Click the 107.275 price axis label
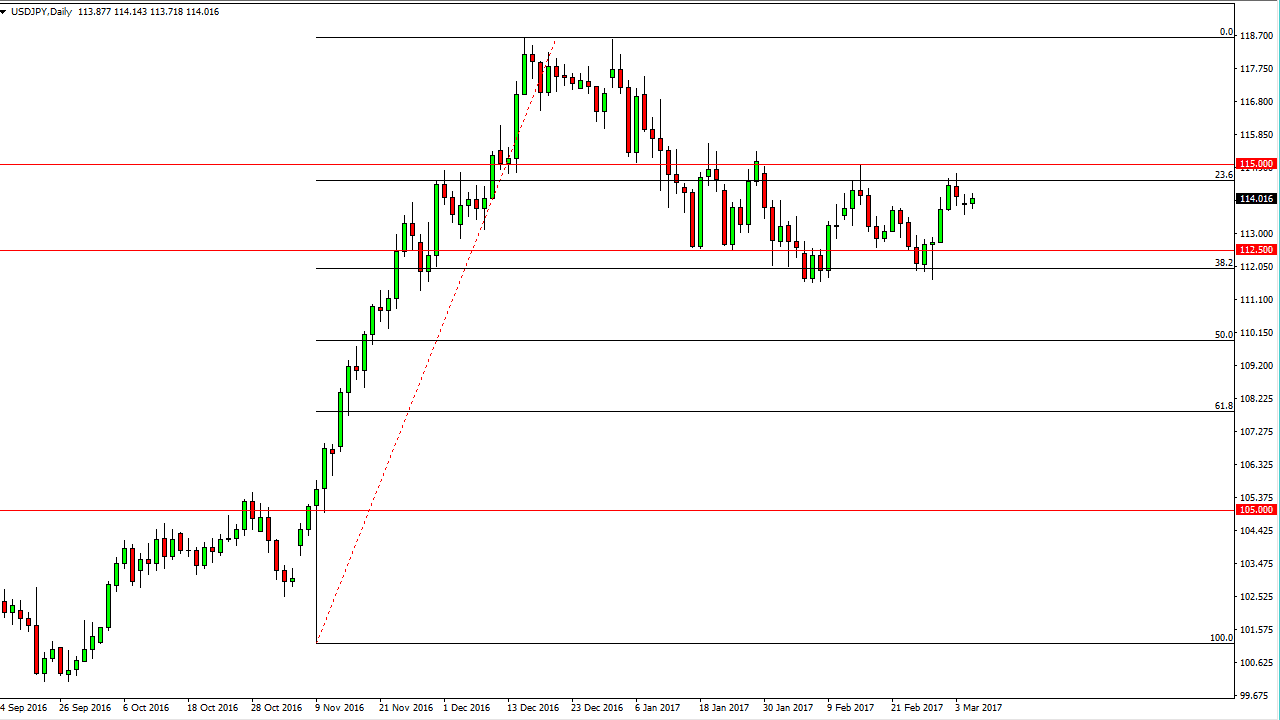This screenshot has width=1280, height=720. pos(1255,432)
